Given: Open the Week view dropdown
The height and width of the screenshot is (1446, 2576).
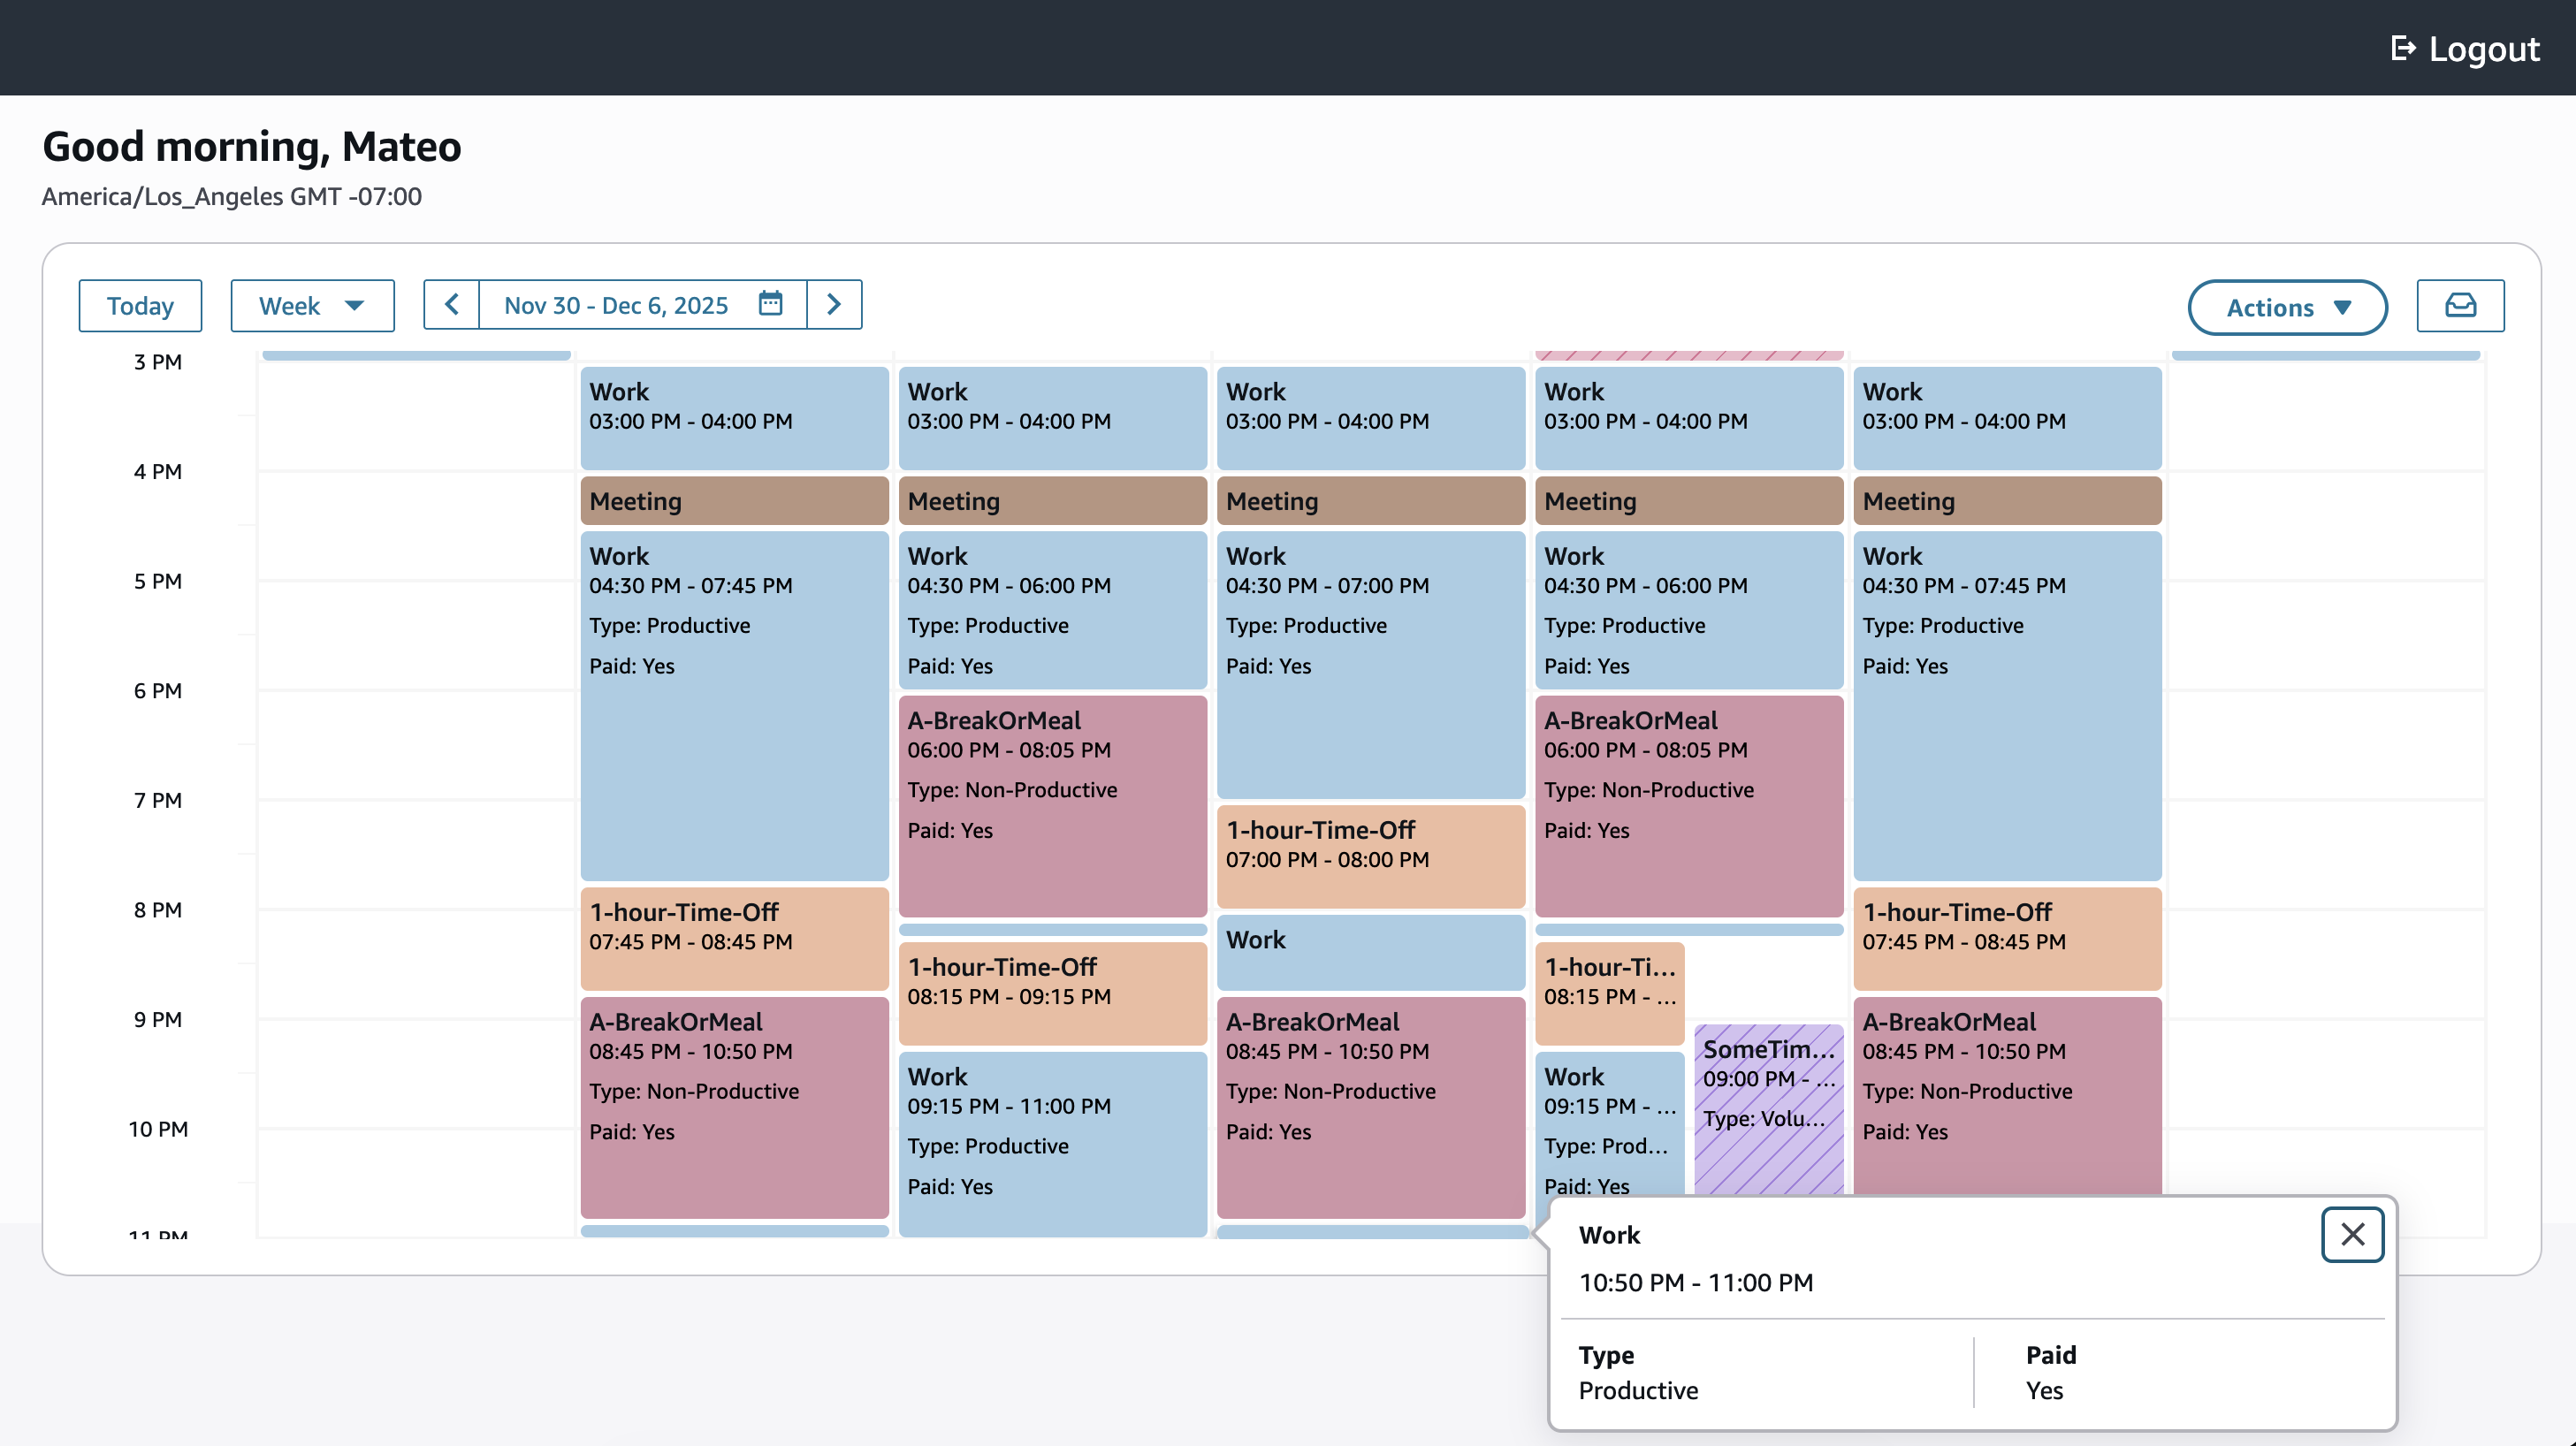Looking at the screenshot, I should tap(312, 305).
